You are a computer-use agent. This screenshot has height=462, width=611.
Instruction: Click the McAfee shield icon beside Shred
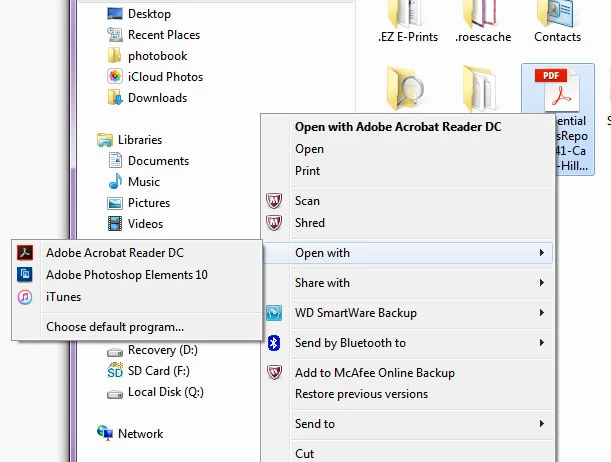[274, 223]
